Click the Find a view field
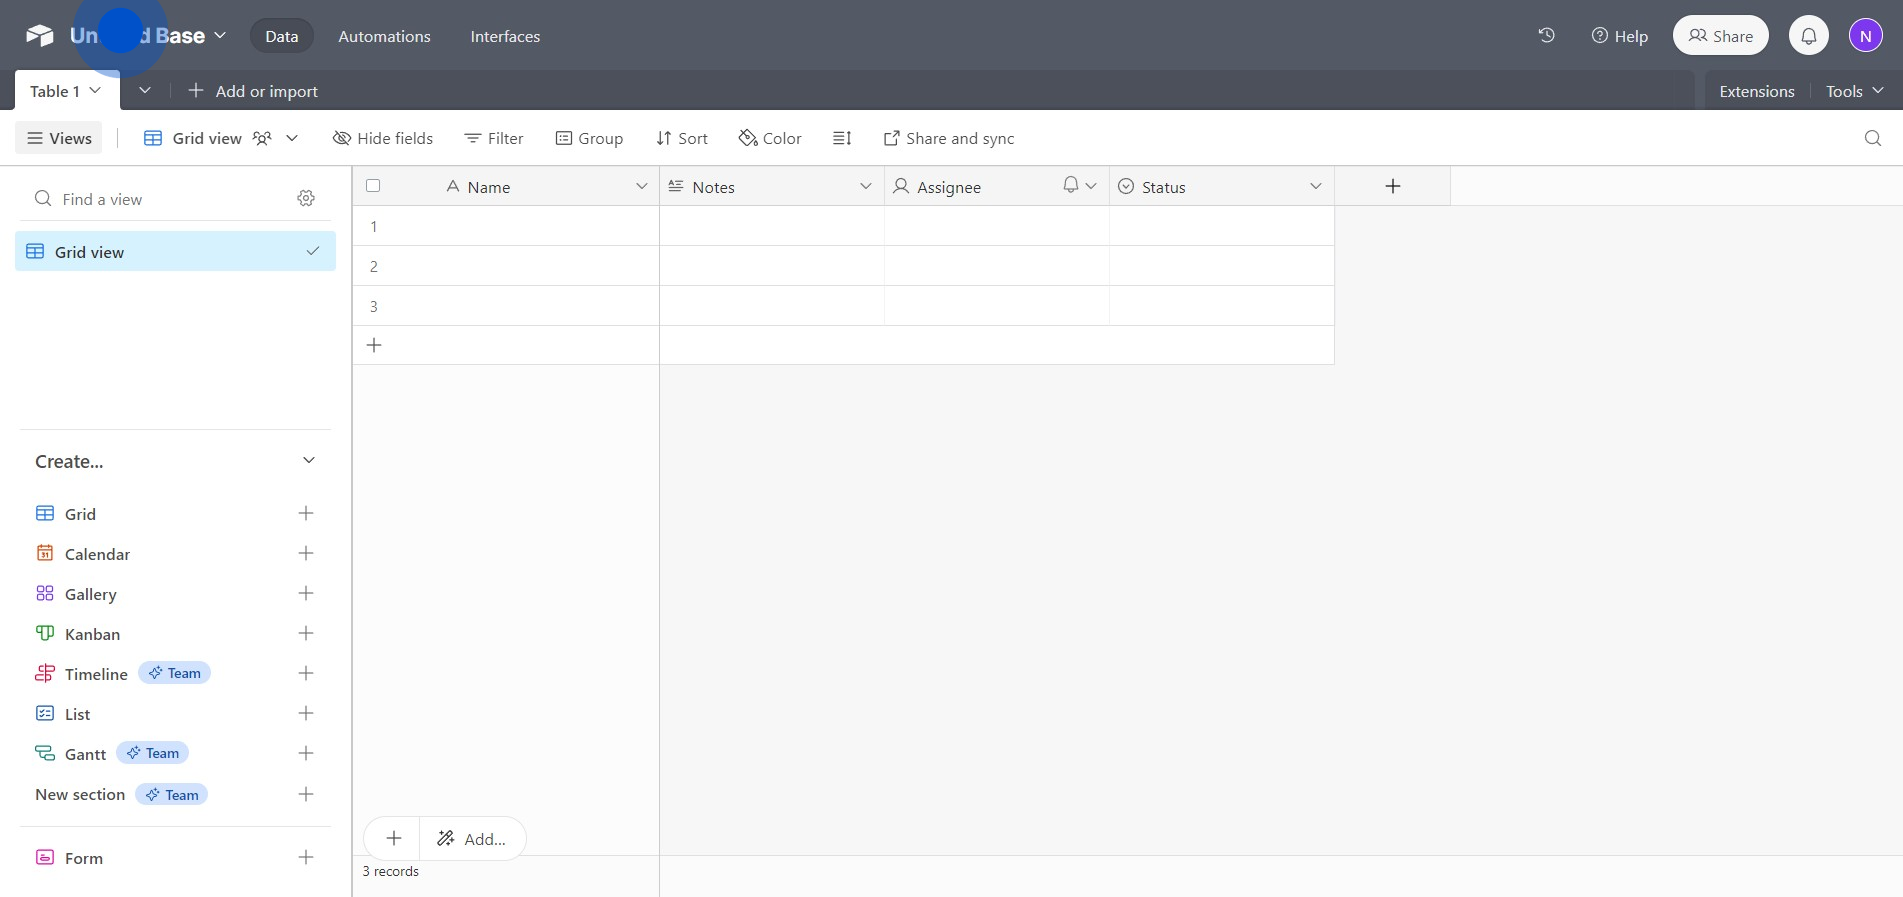The height and width of the screenshot is (897, 1903). point(160,199)
